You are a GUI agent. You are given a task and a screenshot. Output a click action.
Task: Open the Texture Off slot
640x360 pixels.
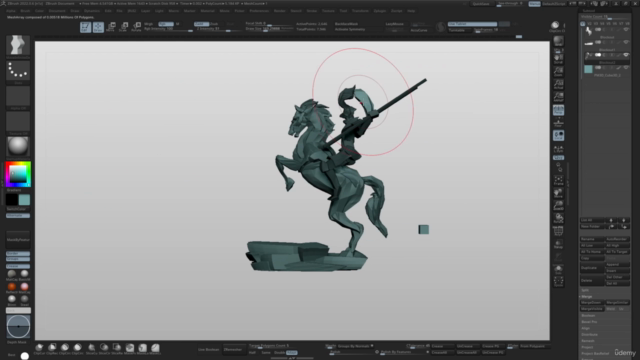coord(18,121)
